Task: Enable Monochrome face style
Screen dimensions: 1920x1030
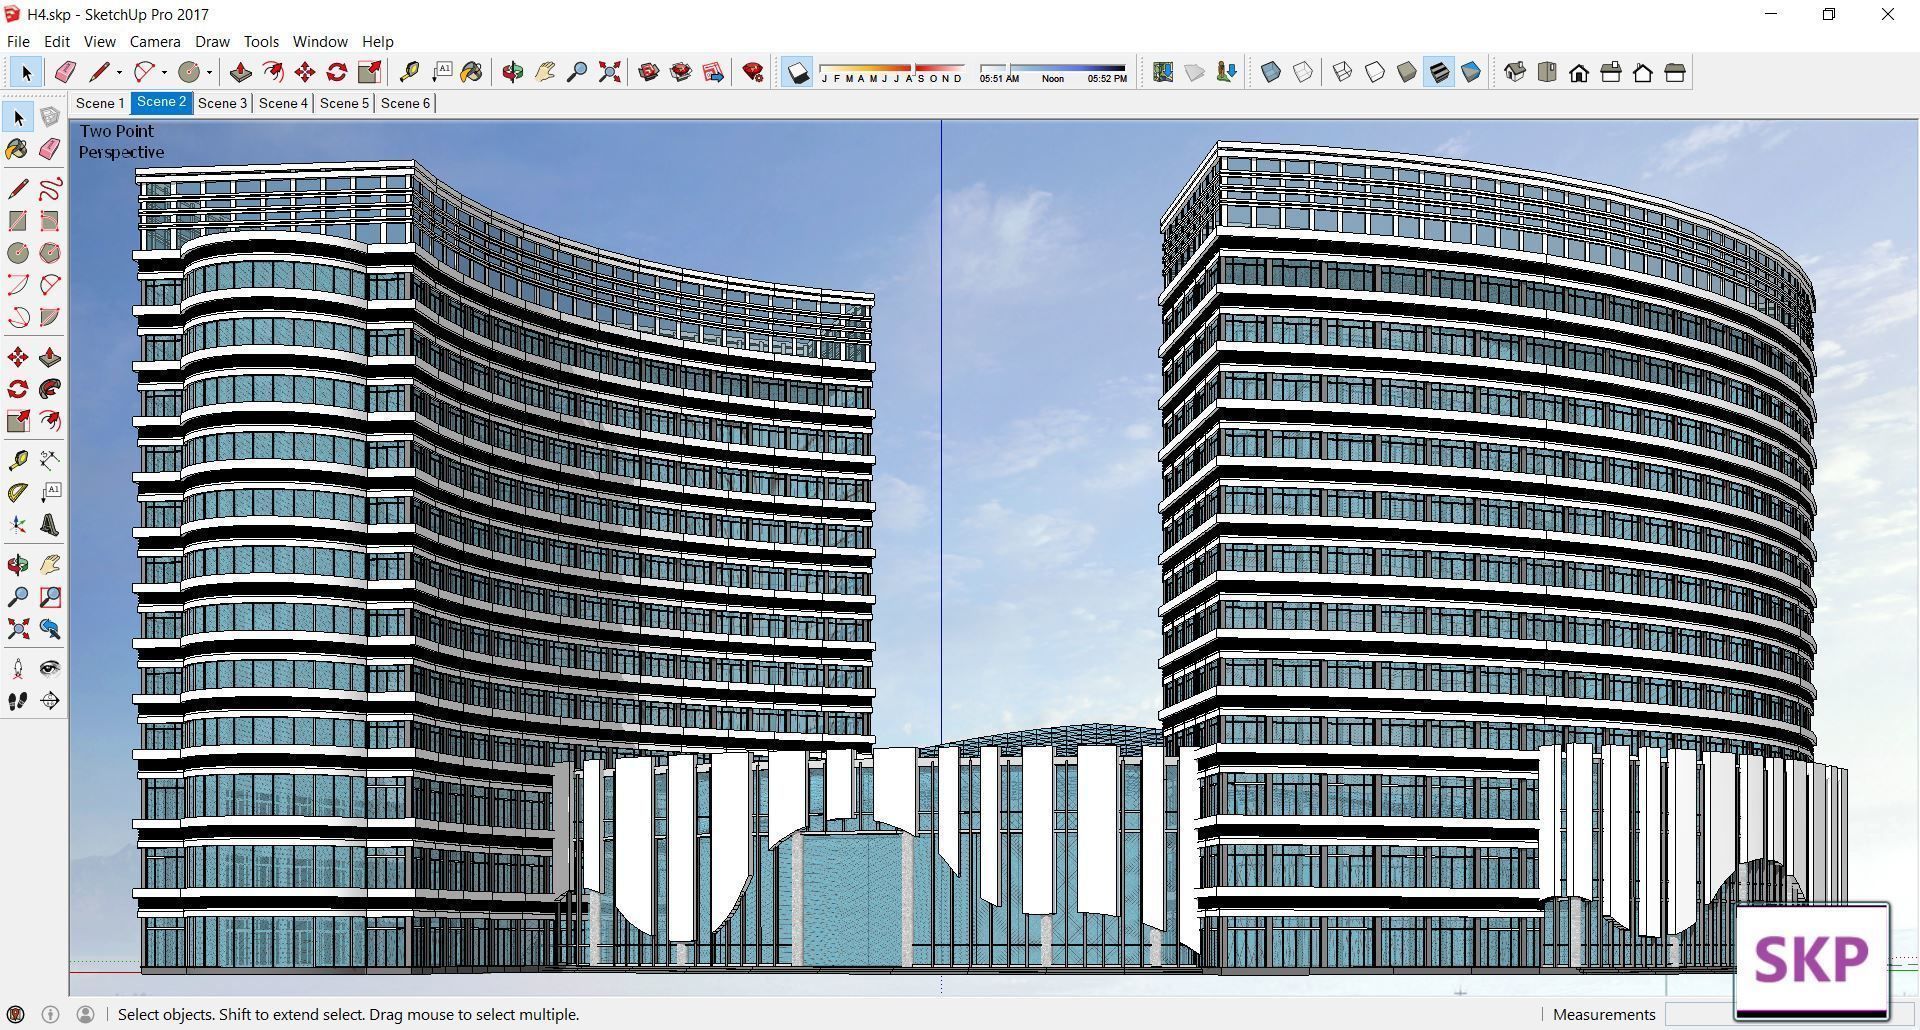Action: click(1471, 72)
